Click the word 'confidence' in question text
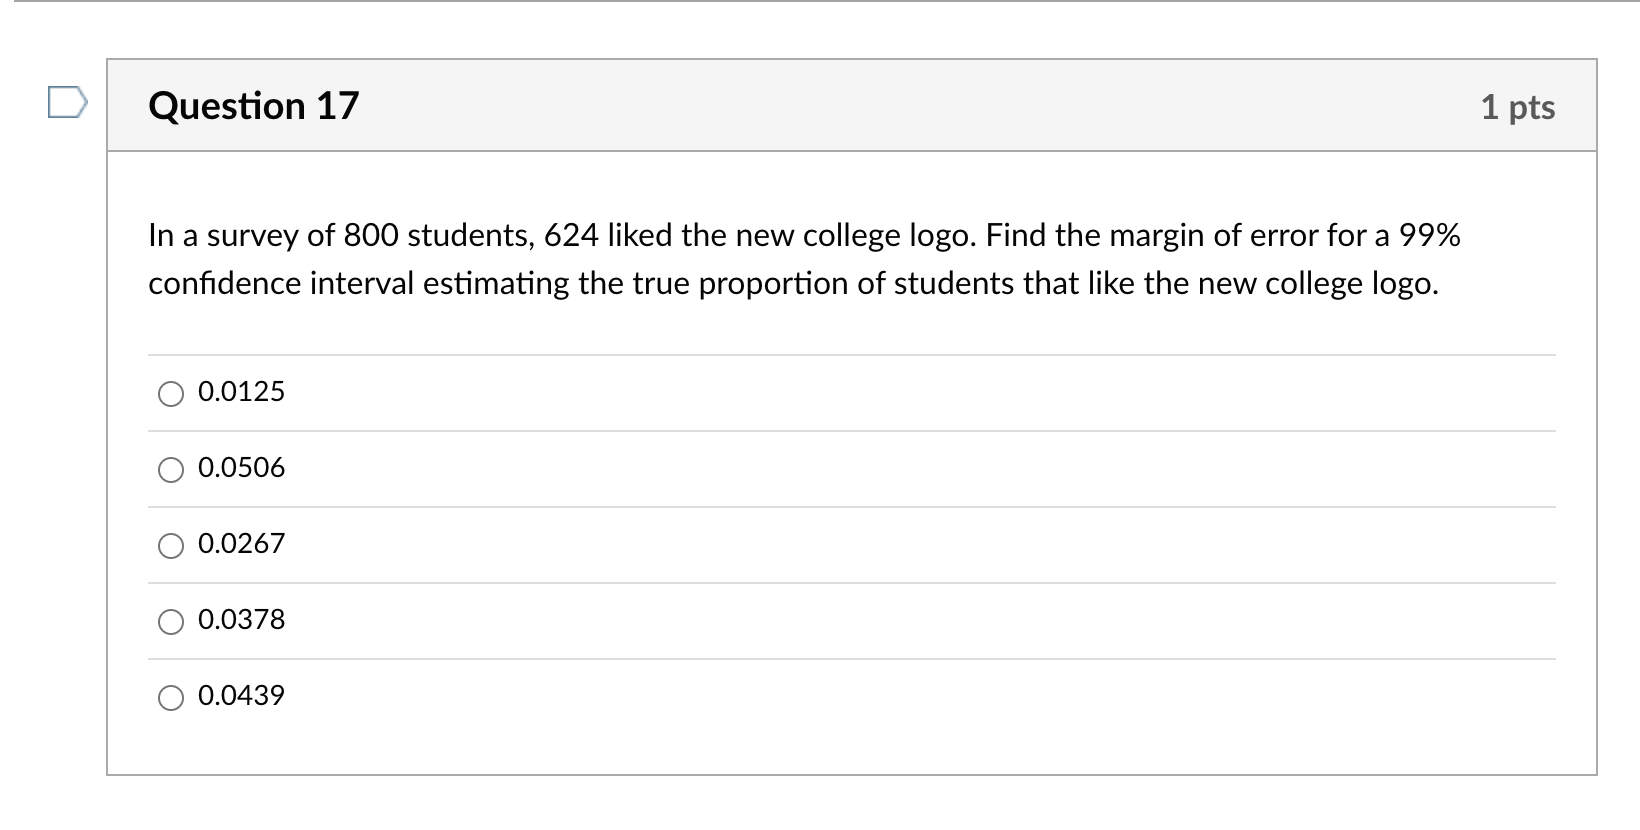 [x=225, y=284]
